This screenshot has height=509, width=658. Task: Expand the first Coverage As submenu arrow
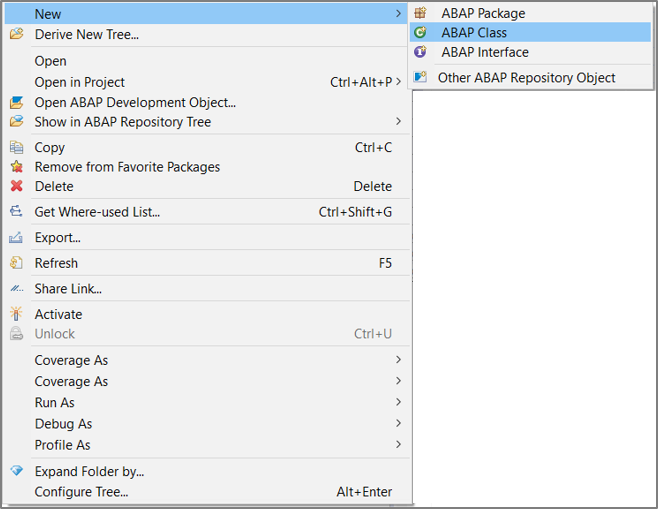[398, 360]
